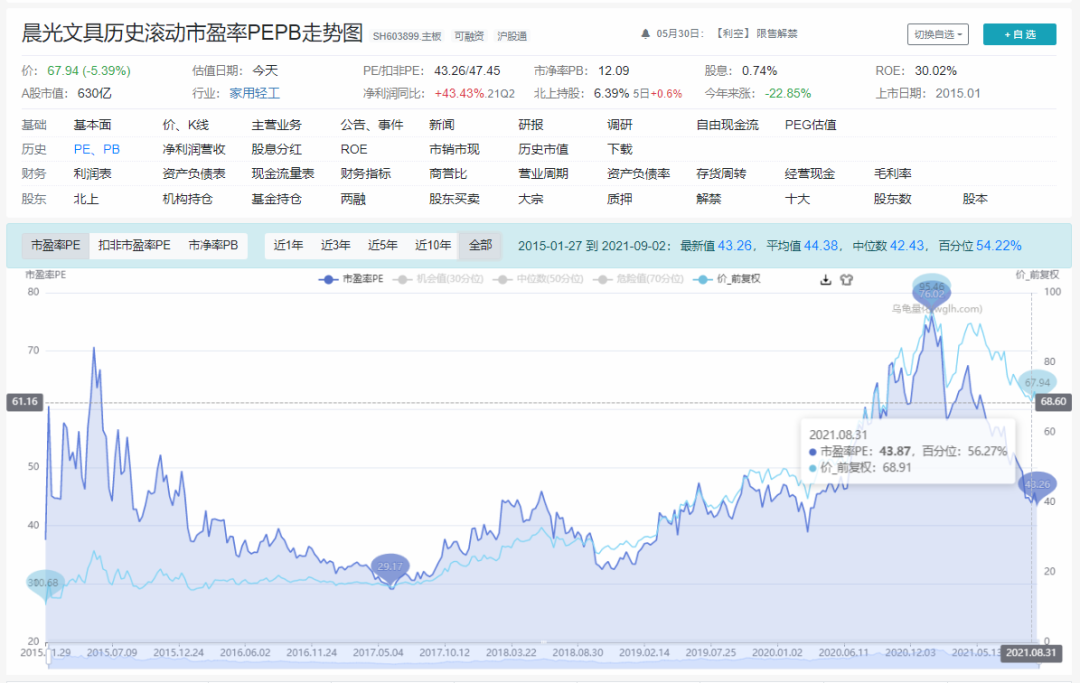This screenshot has width=1080, height=683.
Task: Select the 近10年 time range
Action: pos(433,245)
